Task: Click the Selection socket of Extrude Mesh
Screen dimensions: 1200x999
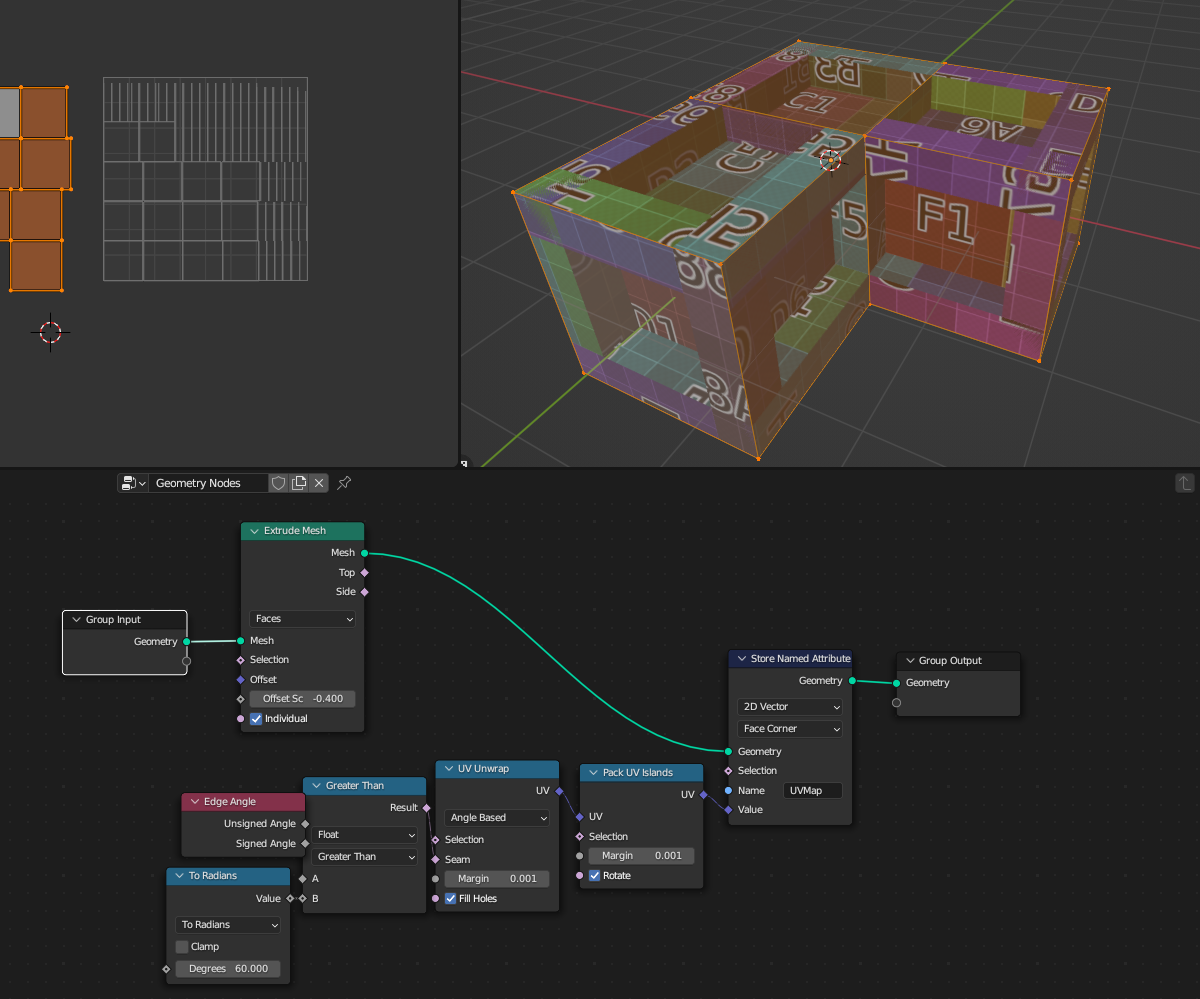Action: pyautogui.click(x=240, y=660)
